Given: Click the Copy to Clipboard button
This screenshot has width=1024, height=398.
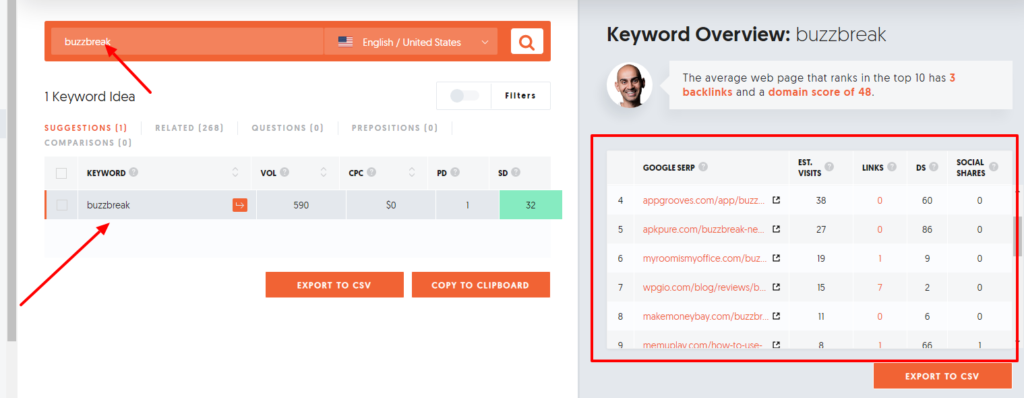Looking at the screenshot, I should click(481, 285).
